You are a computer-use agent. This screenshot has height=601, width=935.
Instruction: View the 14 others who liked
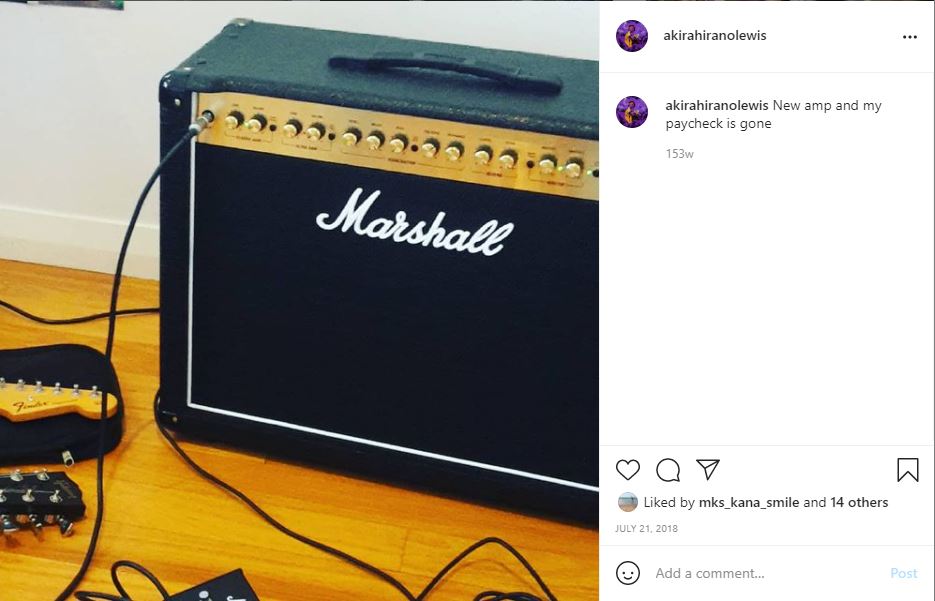point(859,503)
